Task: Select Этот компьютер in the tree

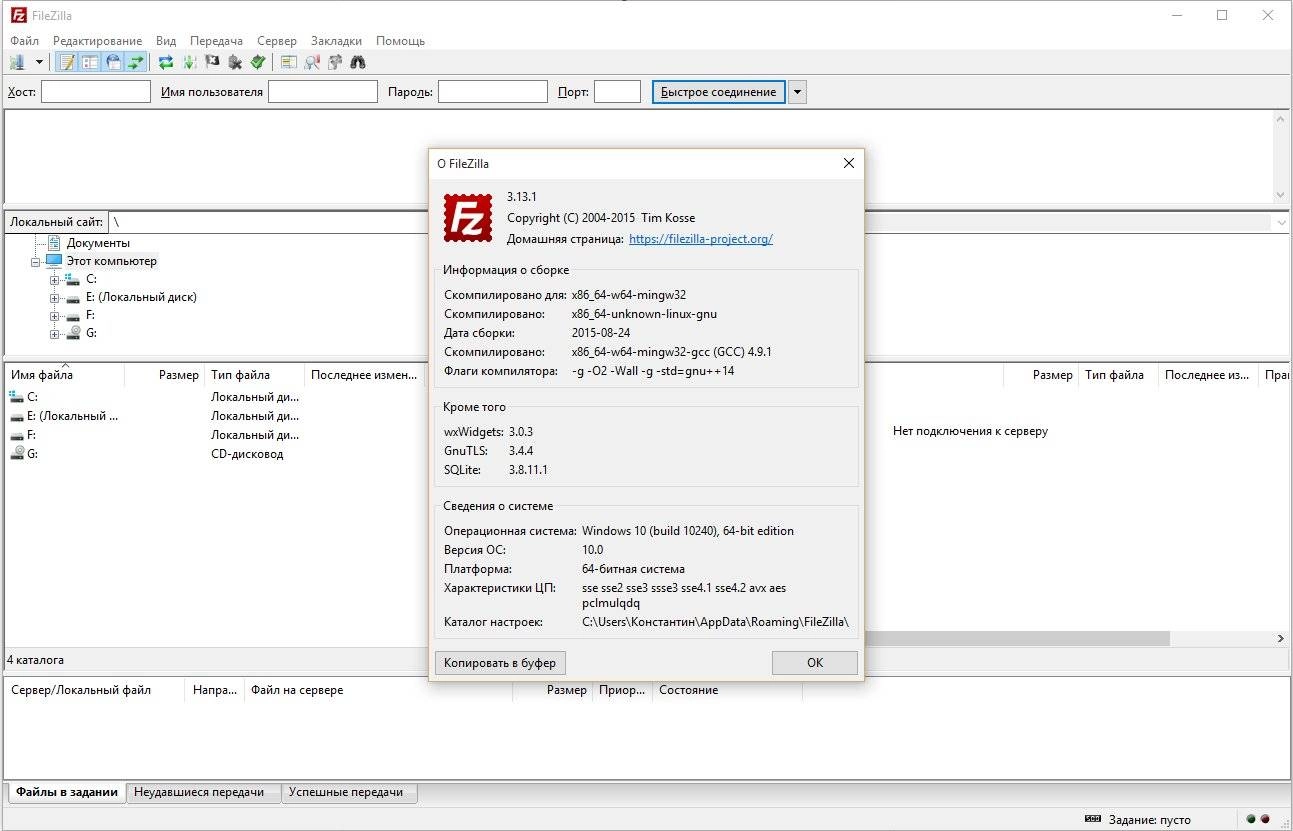Action: (x=111, y=261)
